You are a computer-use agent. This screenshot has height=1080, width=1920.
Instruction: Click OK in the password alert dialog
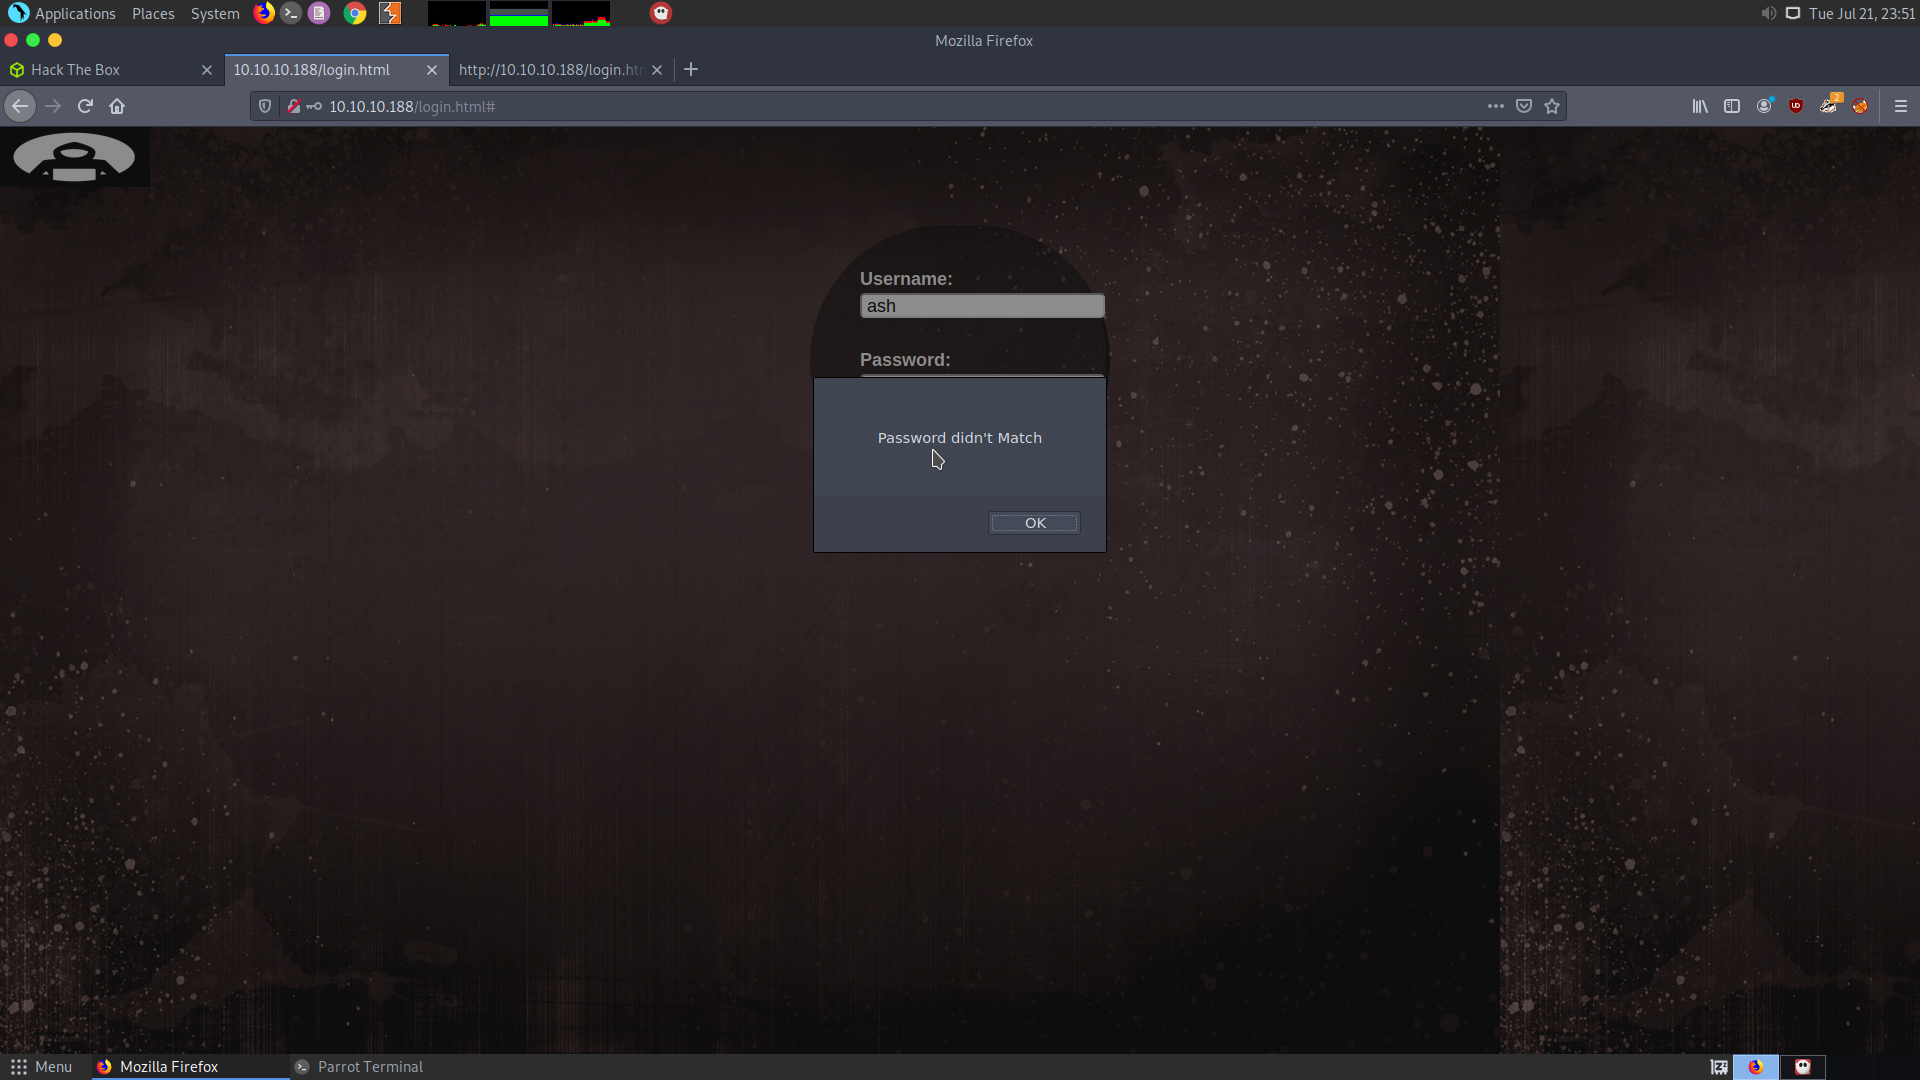(1034, 523)
